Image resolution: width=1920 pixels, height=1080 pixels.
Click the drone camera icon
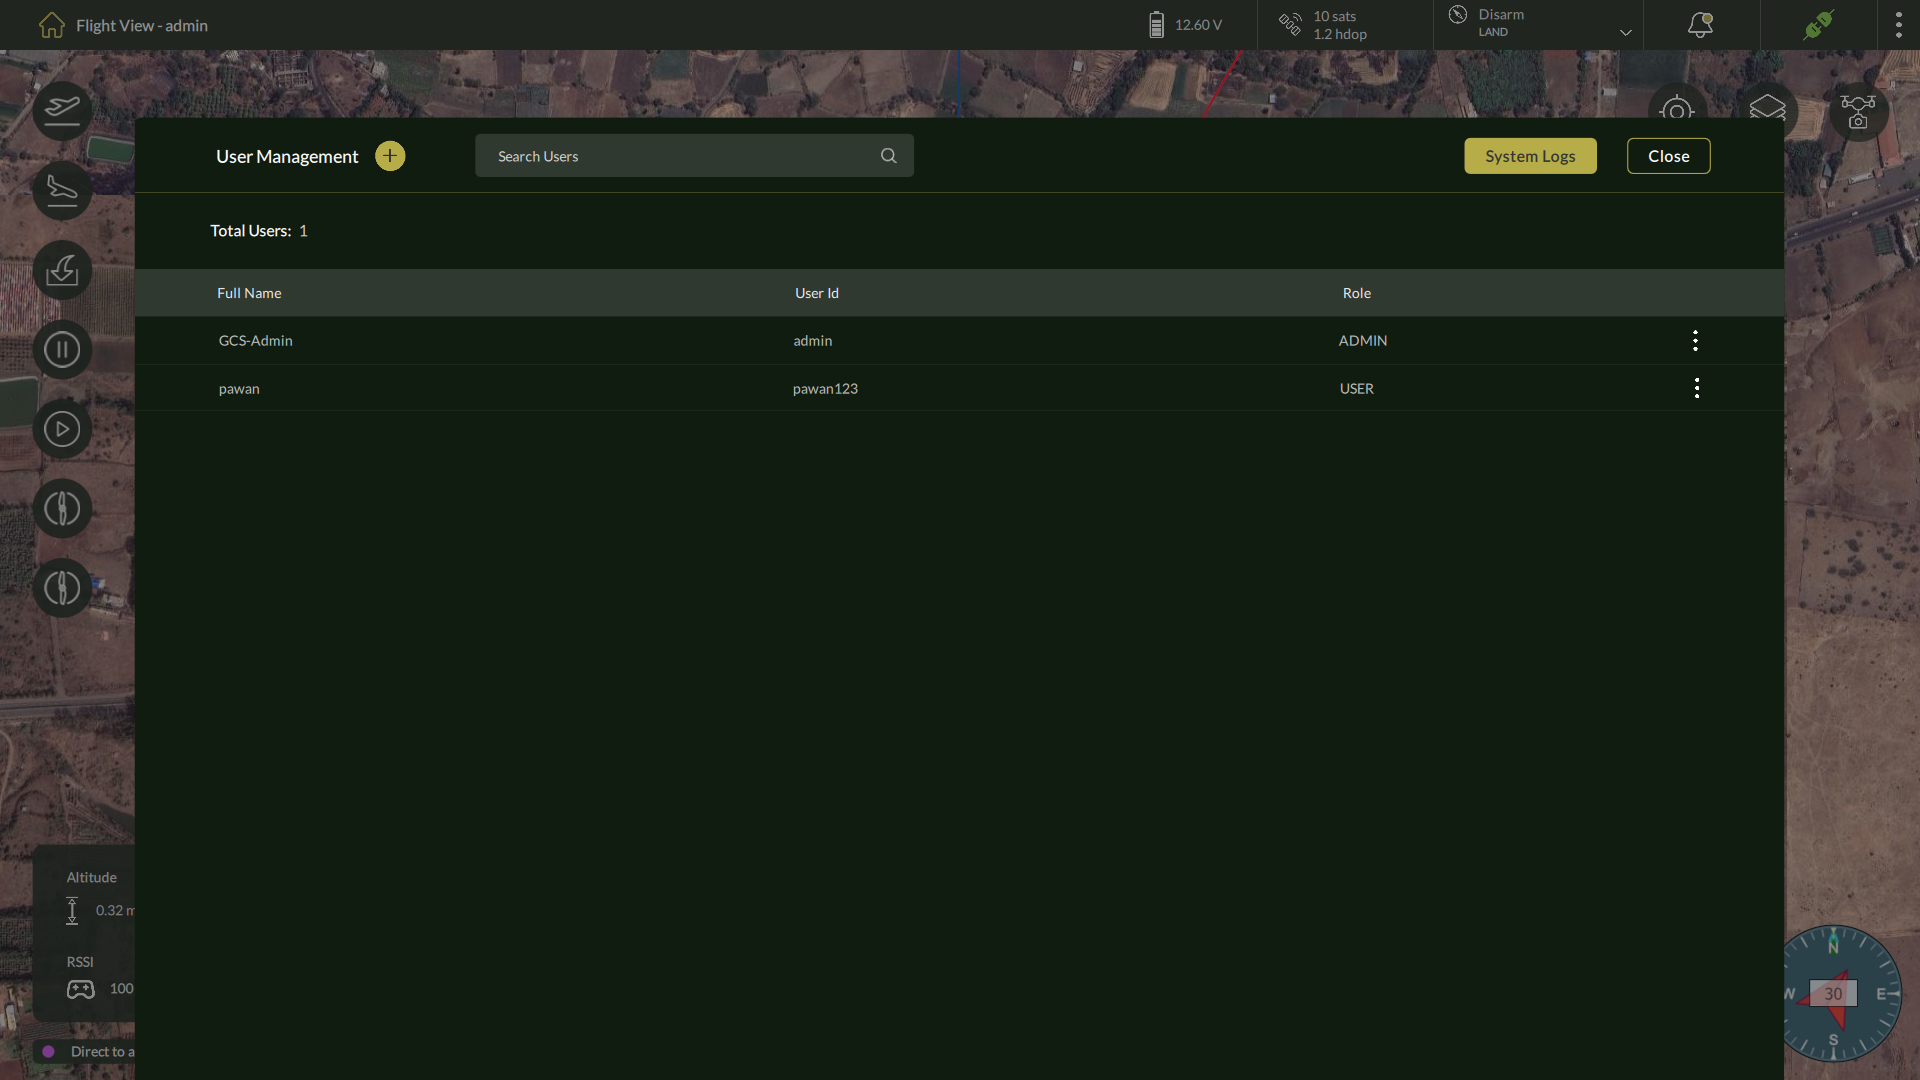coord(1858,112)
